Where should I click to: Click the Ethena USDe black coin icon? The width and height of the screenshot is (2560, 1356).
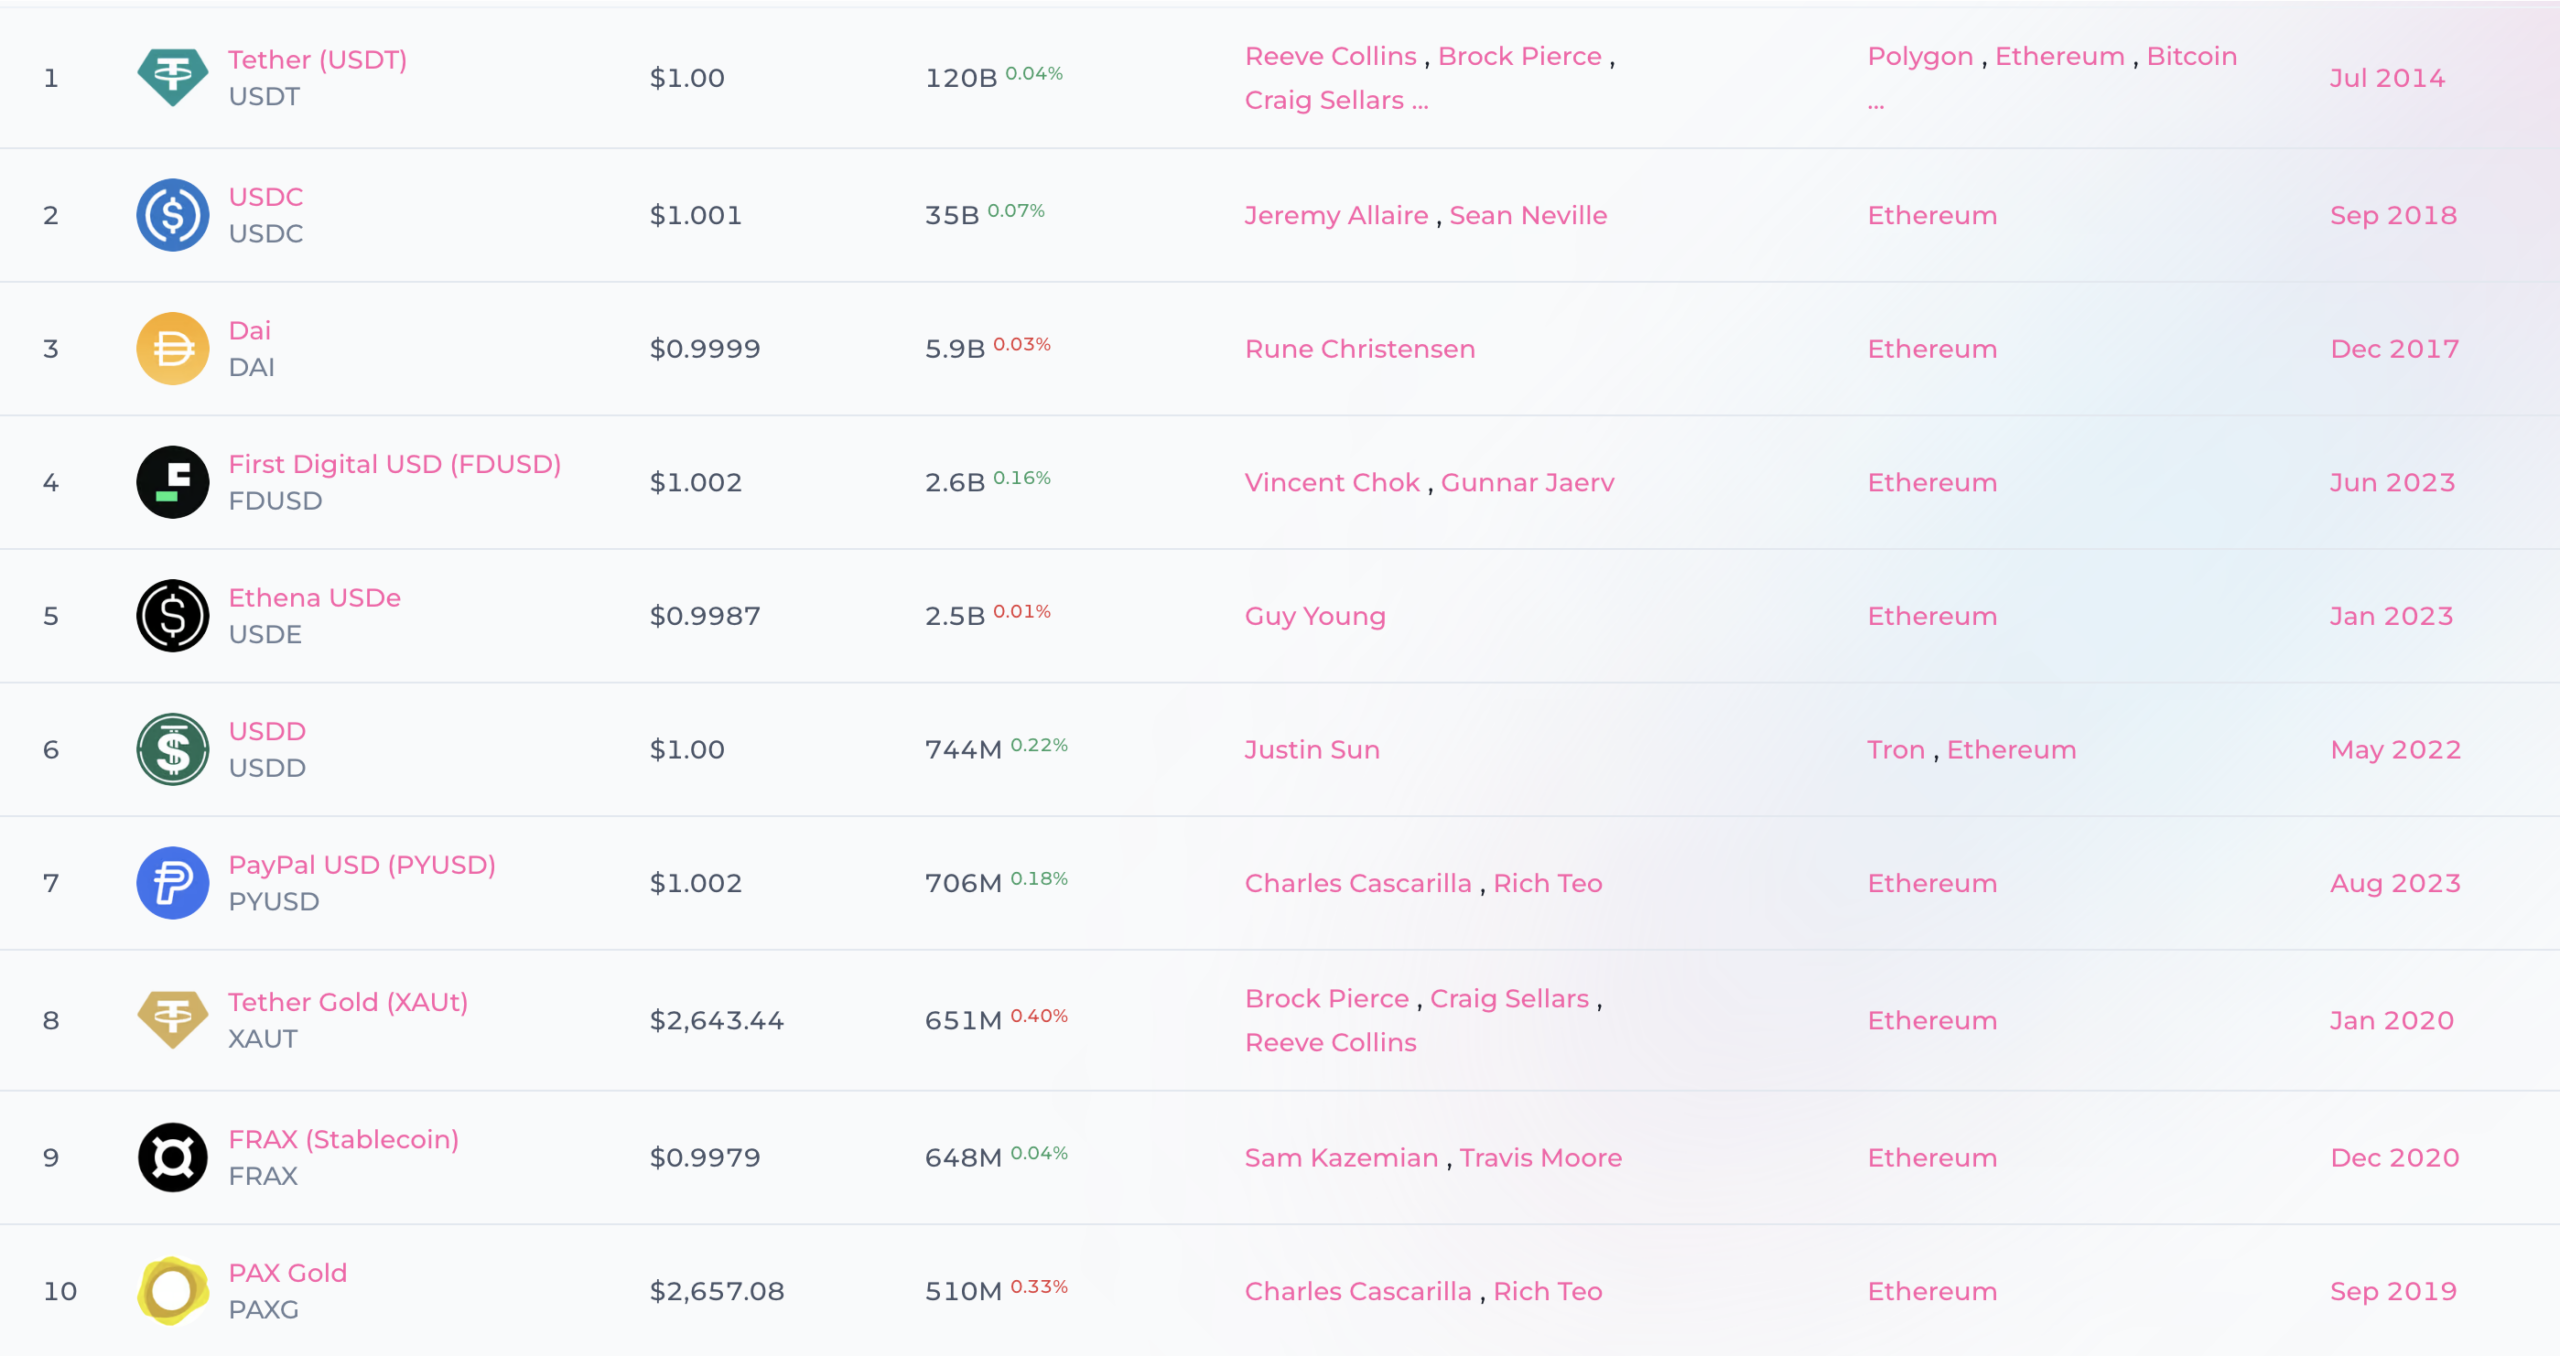coord(173,616)
